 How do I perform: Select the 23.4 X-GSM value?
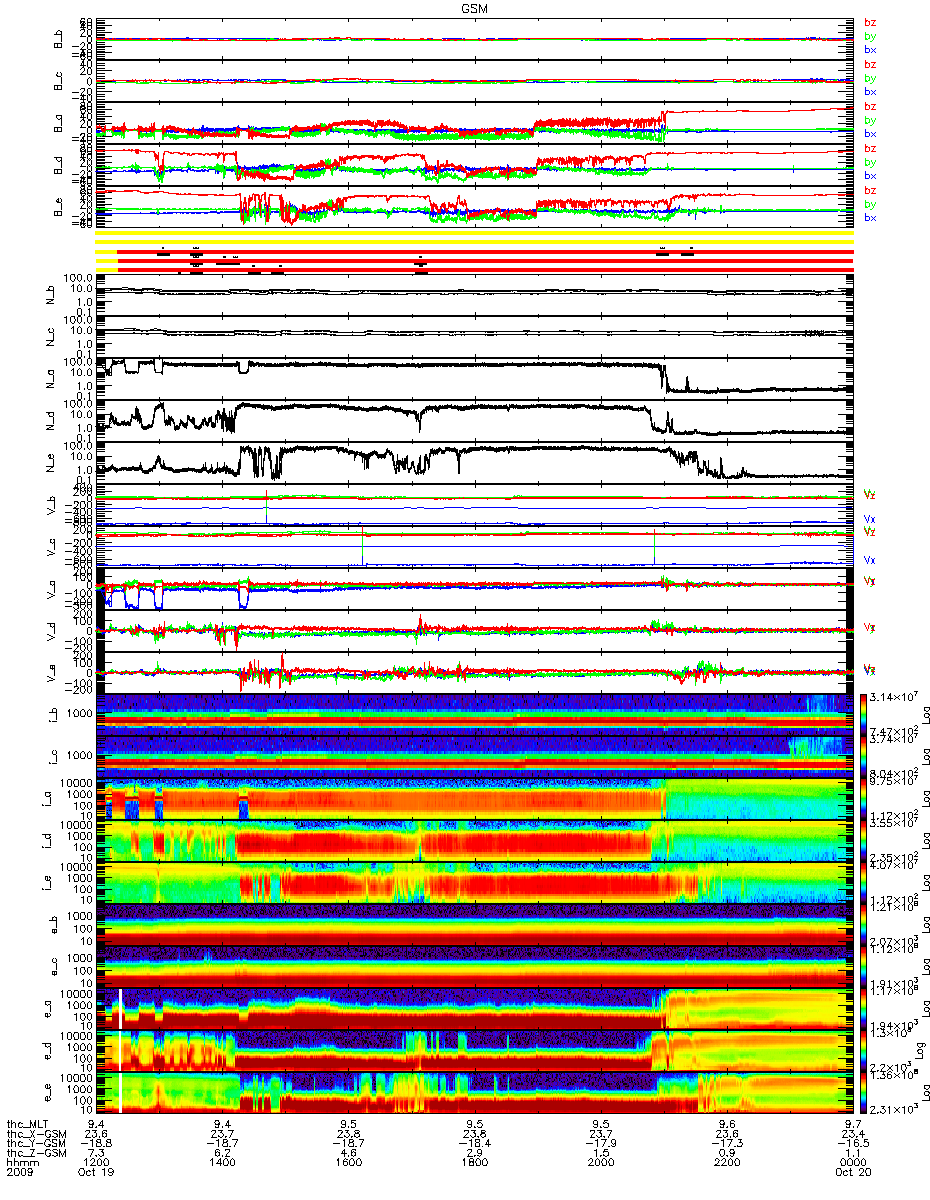coord(852,1135)
